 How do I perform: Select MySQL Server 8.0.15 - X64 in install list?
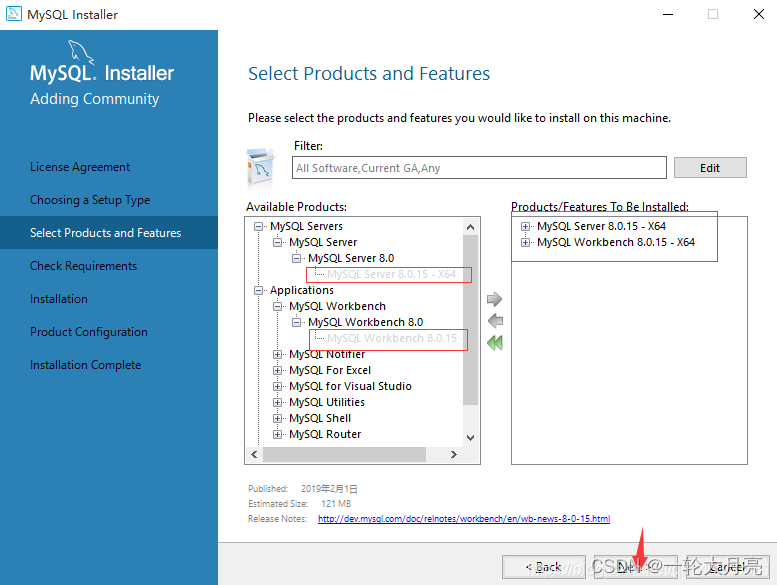pos(601,226)
